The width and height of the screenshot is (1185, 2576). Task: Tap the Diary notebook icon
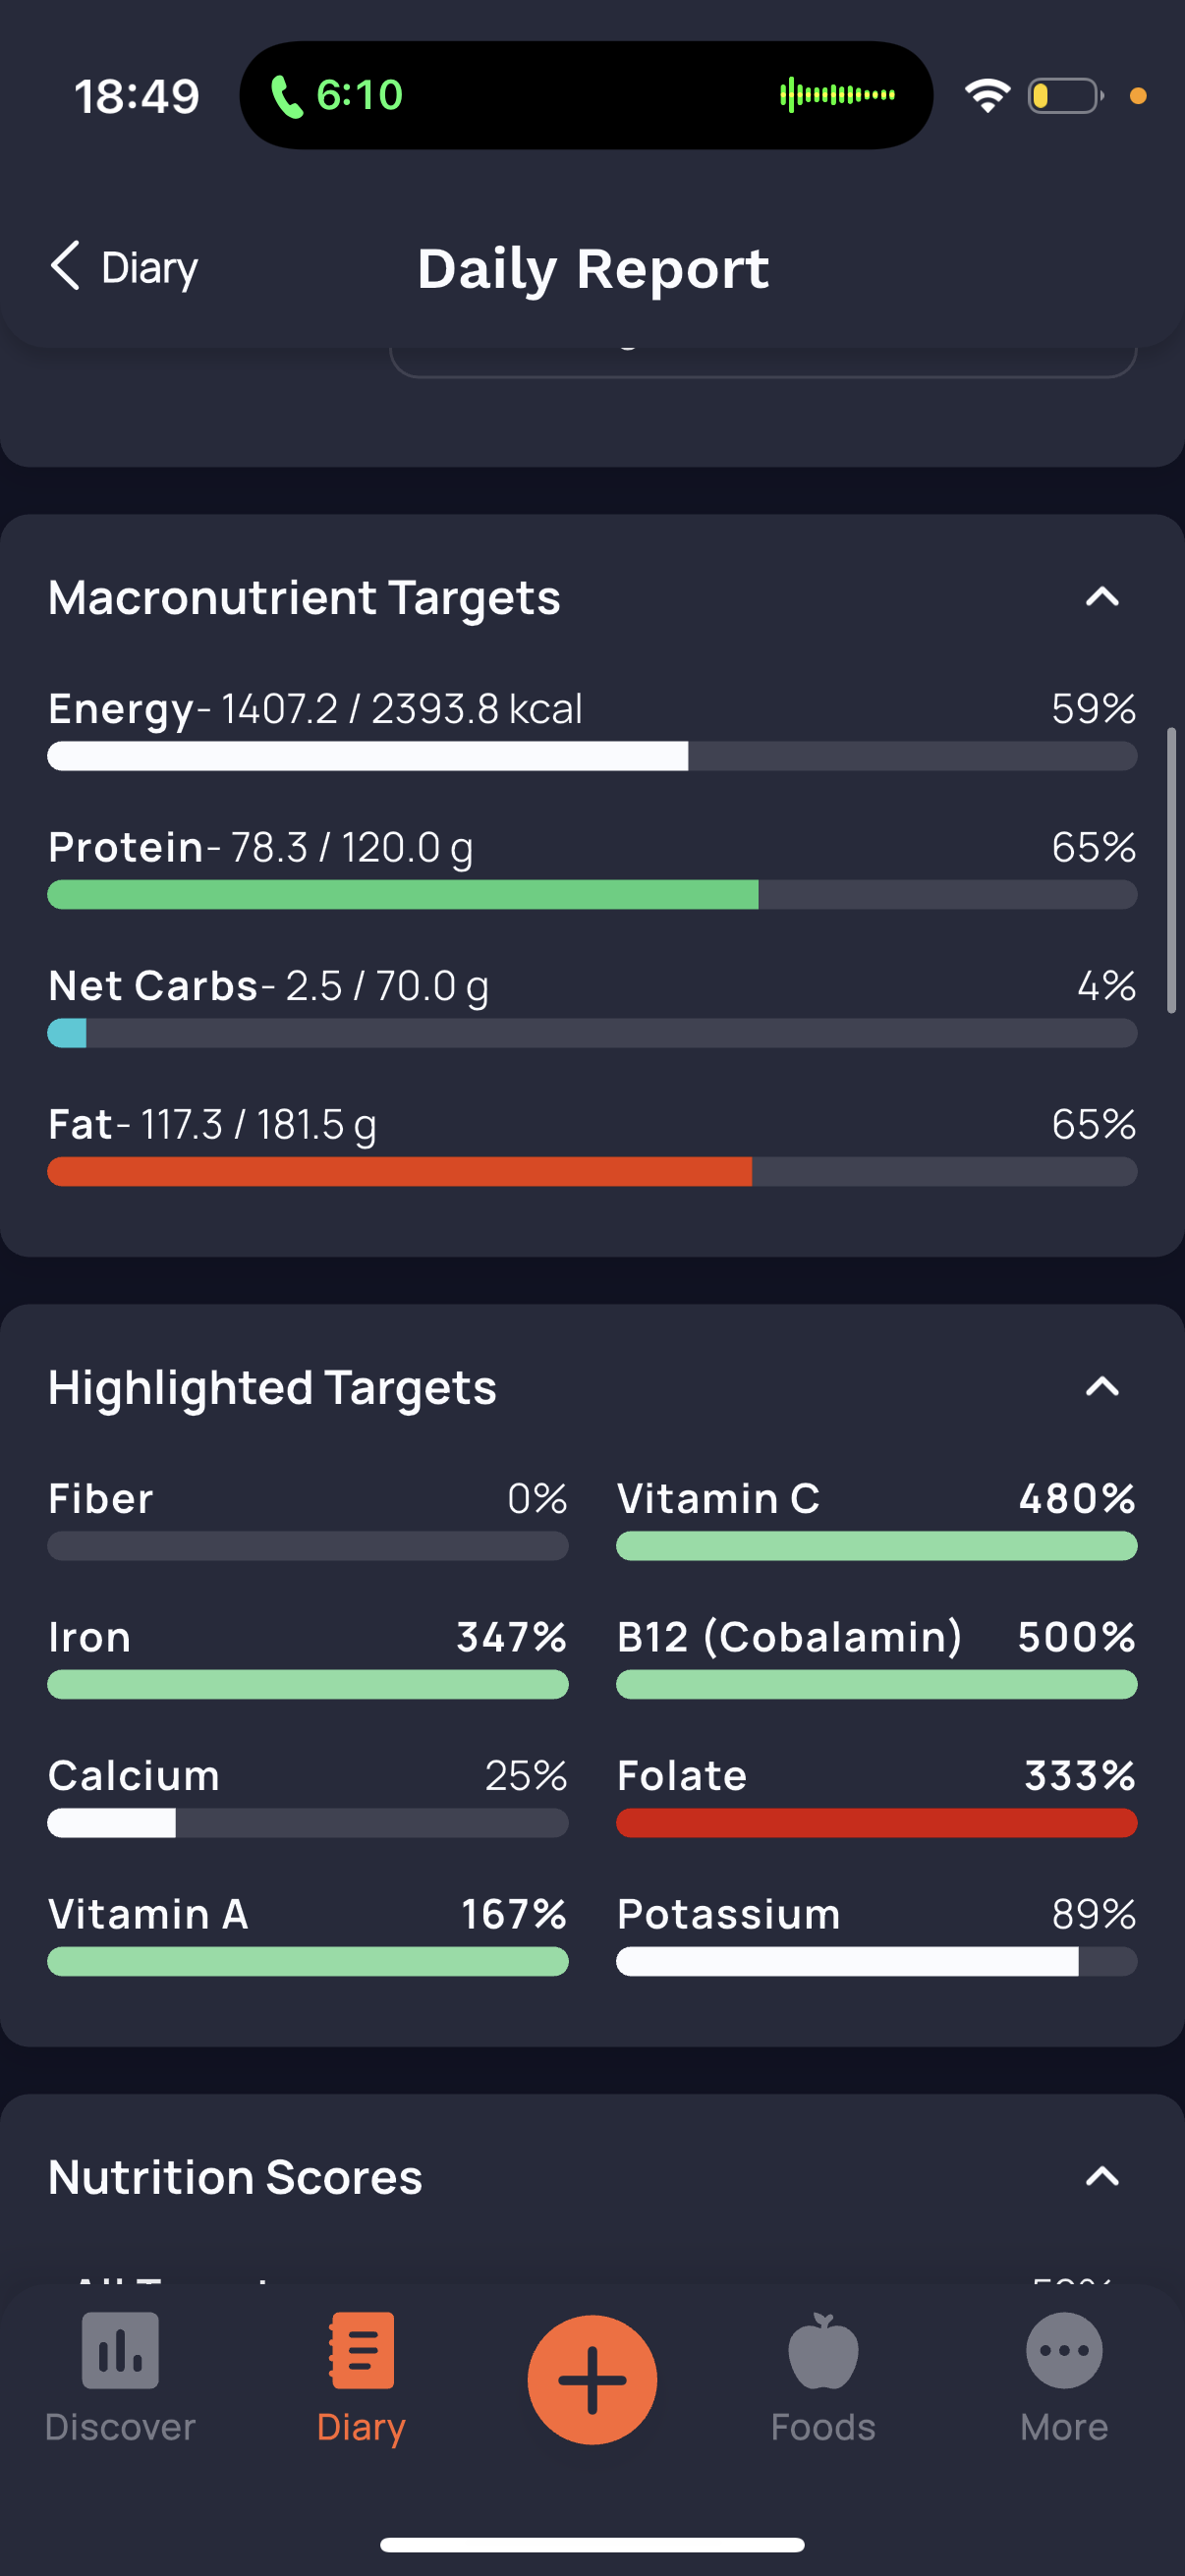361,2350
